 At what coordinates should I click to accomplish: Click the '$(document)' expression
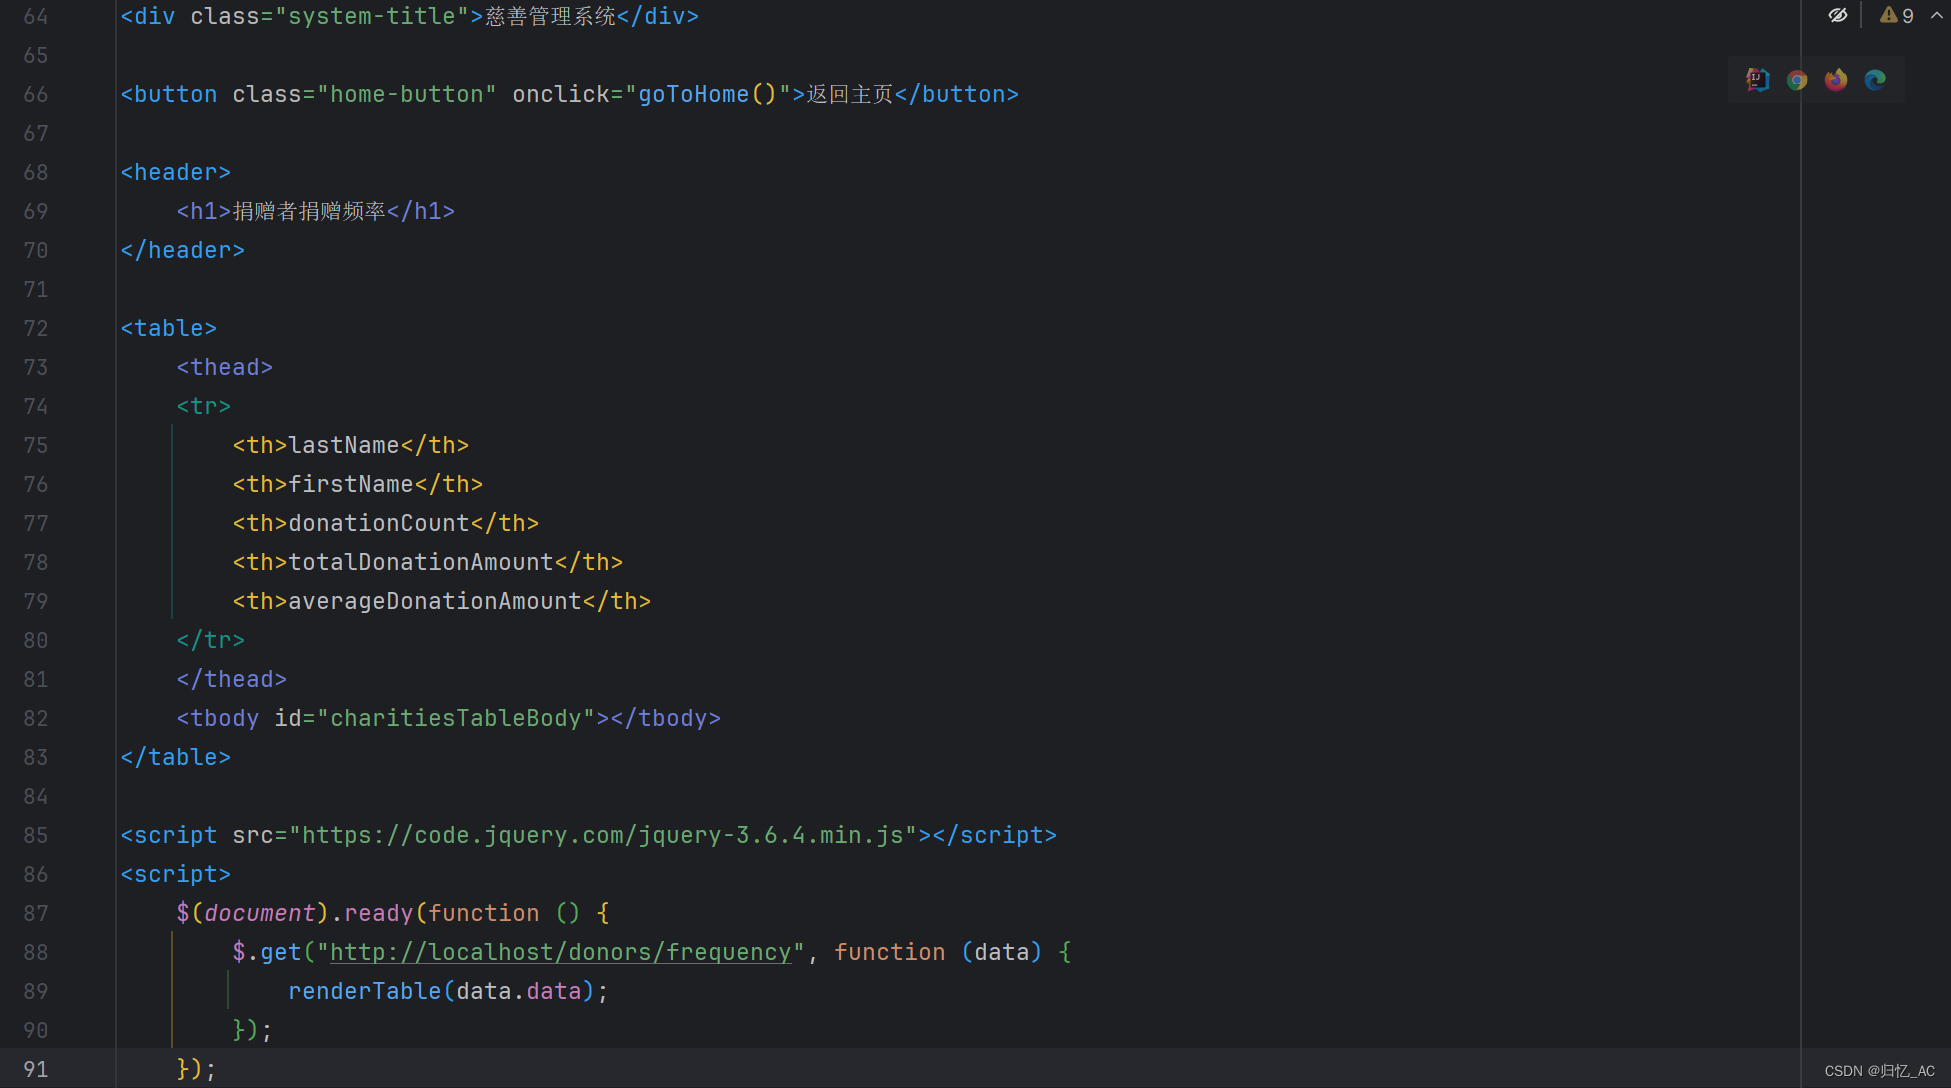click(x=253, y=913)
